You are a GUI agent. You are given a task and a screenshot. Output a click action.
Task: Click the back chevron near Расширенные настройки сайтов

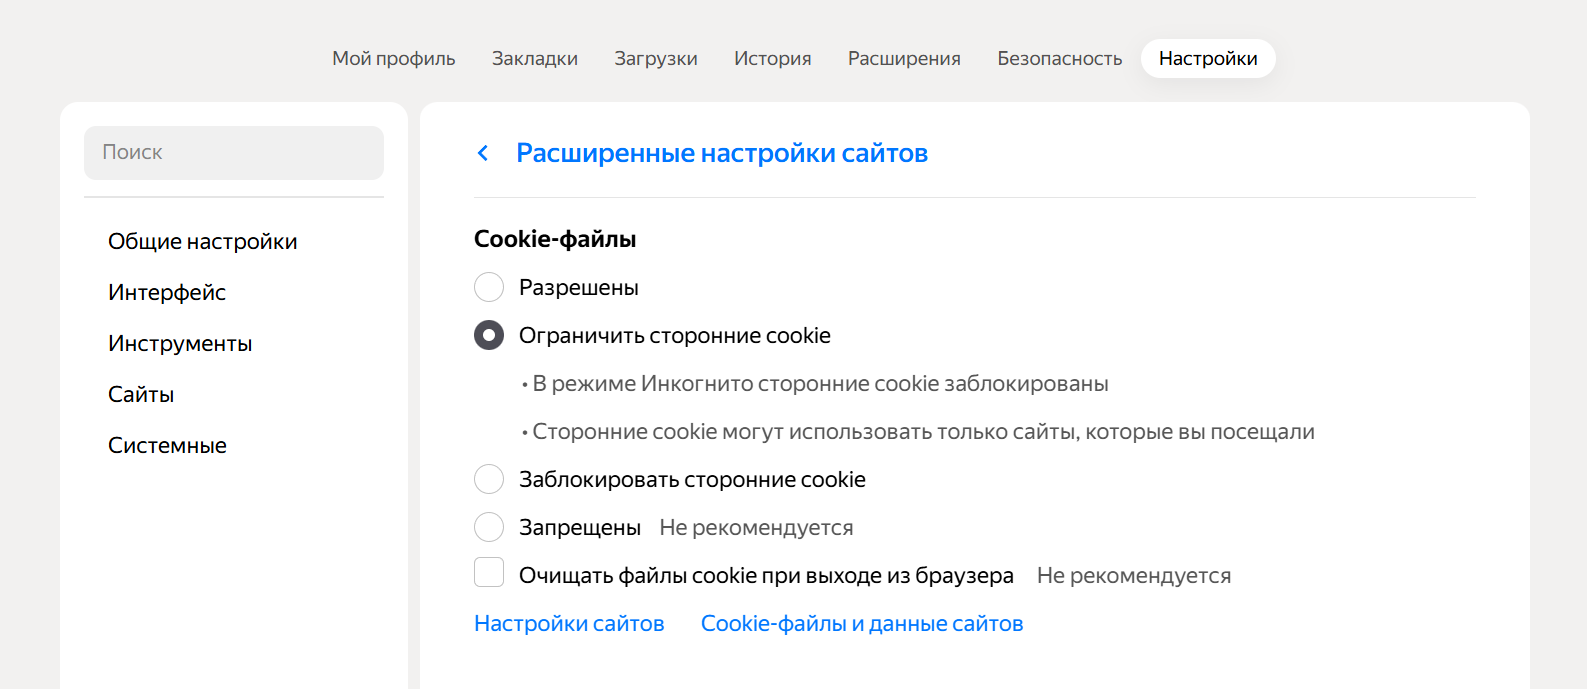(x=483, y=152)
